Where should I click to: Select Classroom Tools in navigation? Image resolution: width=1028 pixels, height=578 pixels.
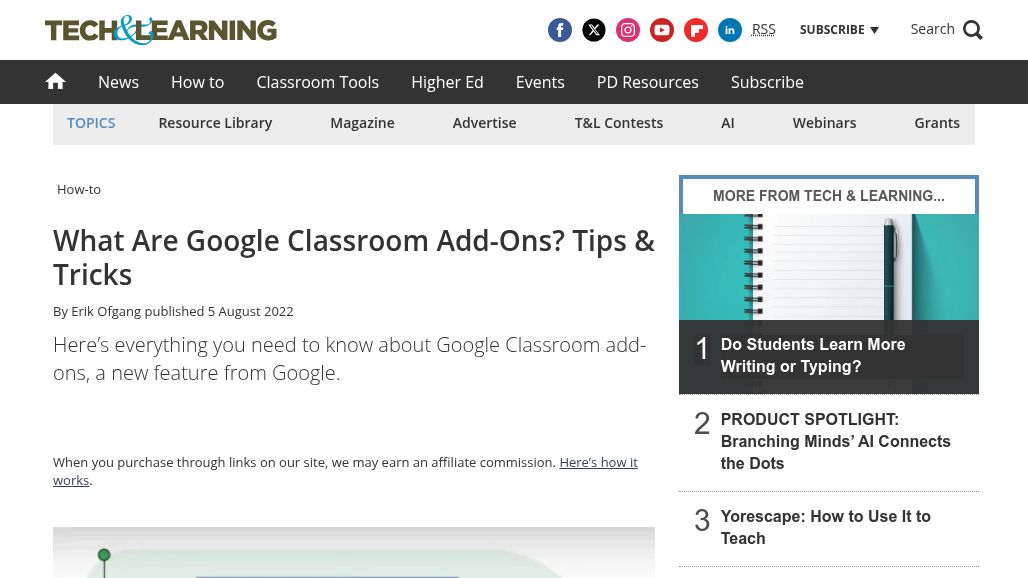tap(317, 82)
